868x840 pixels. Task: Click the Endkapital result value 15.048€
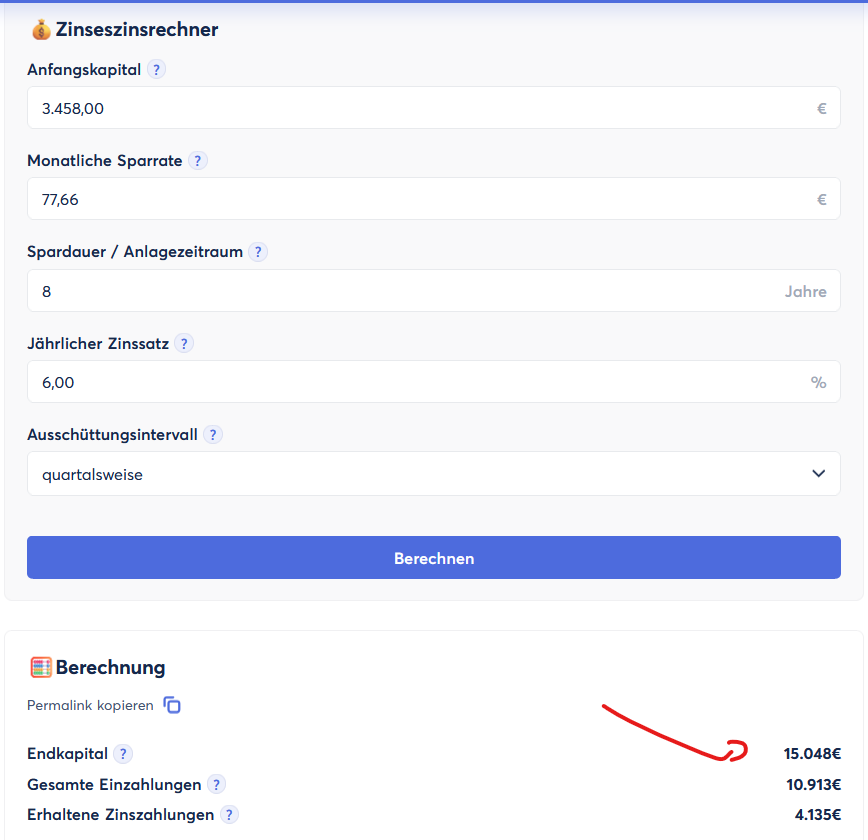pyautogui.click(x=812, y=754)
